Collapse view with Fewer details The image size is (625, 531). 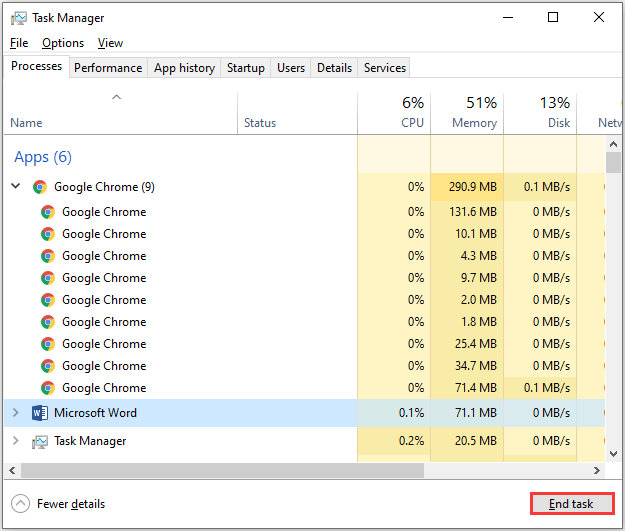point(58,503)
